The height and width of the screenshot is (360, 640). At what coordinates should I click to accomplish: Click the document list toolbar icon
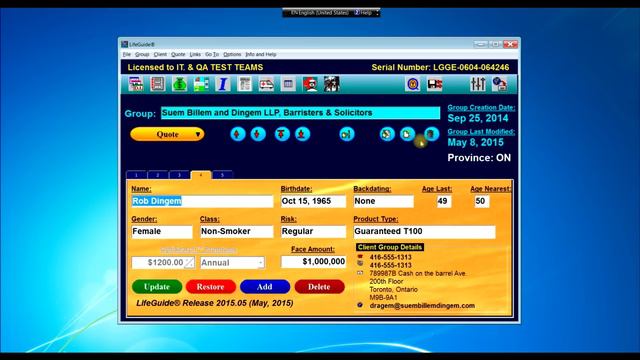pyautogui.click(x=244, y=84)
